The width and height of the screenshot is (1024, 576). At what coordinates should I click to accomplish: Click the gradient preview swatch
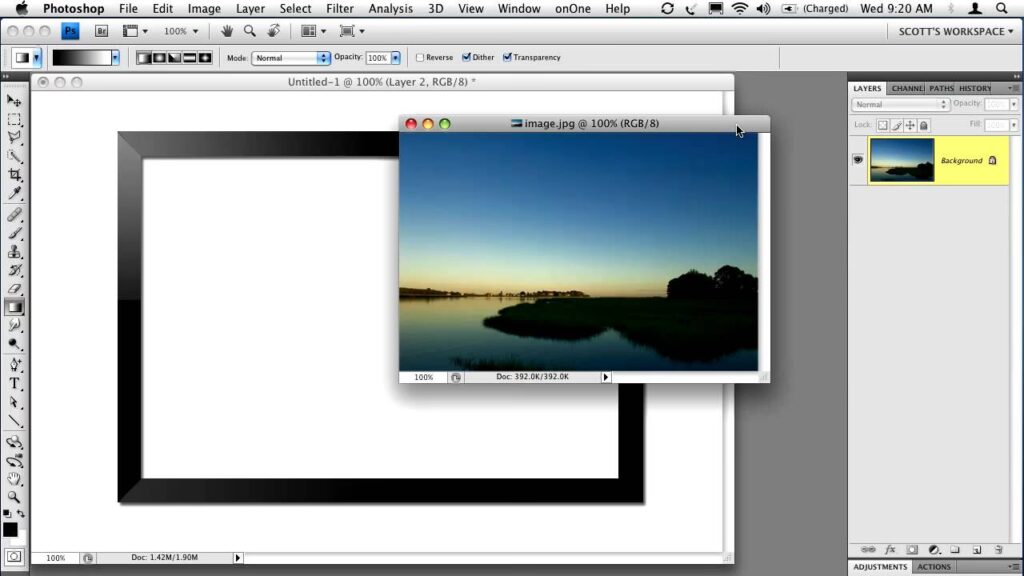pos(81,58)
